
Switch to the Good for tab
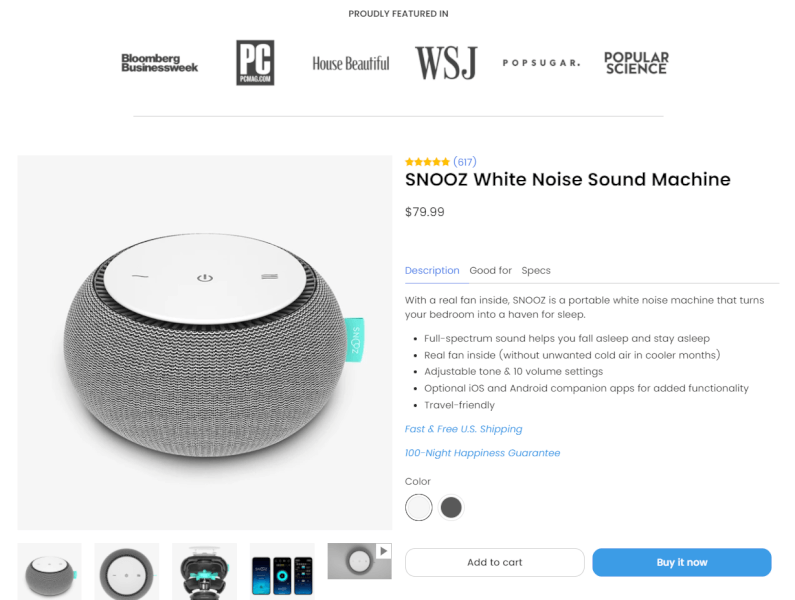click(x=490, y=270)
